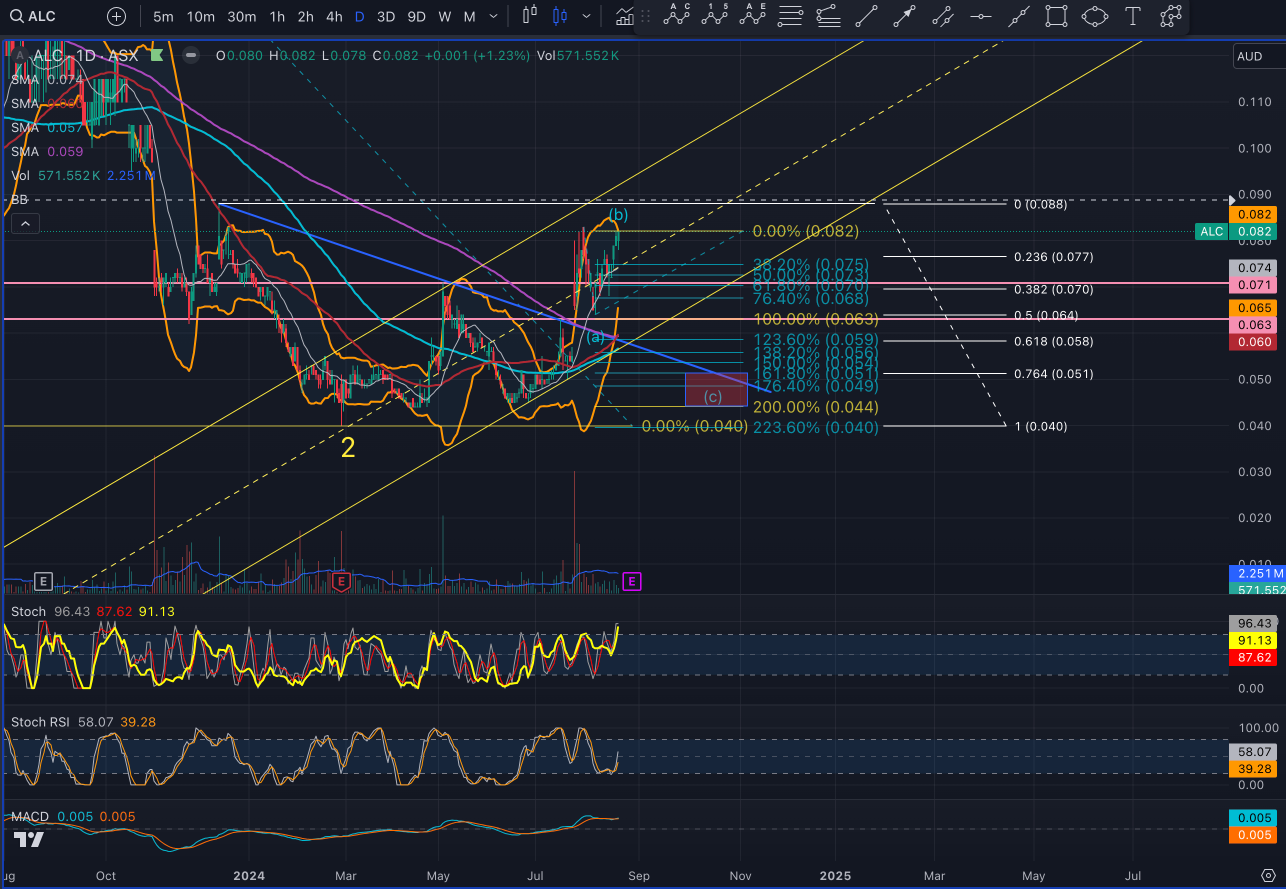Select the Text tool
The height and width of the screenshot is (889, 1286).
click(x=1132, y=16)
